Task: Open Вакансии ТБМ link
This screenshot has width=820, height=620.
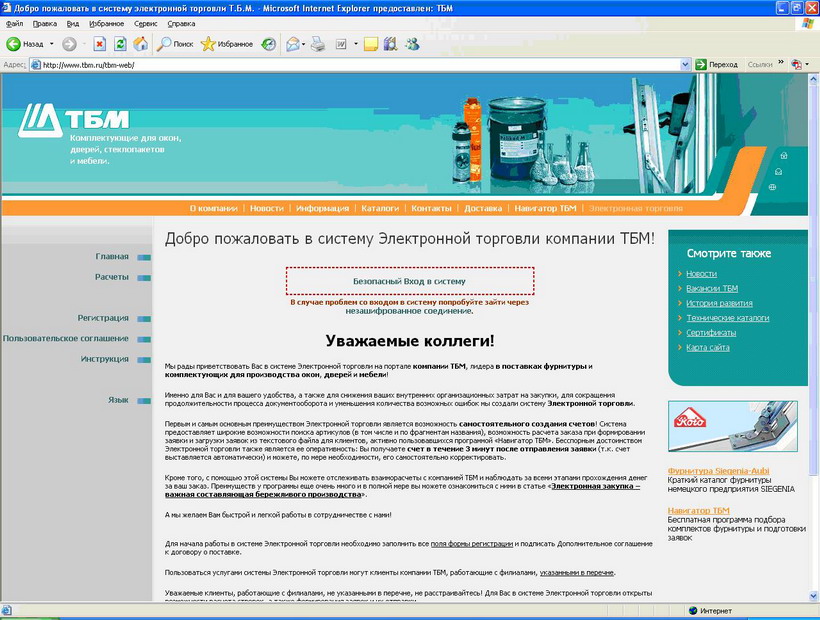Action: click(x=712, y=289)
